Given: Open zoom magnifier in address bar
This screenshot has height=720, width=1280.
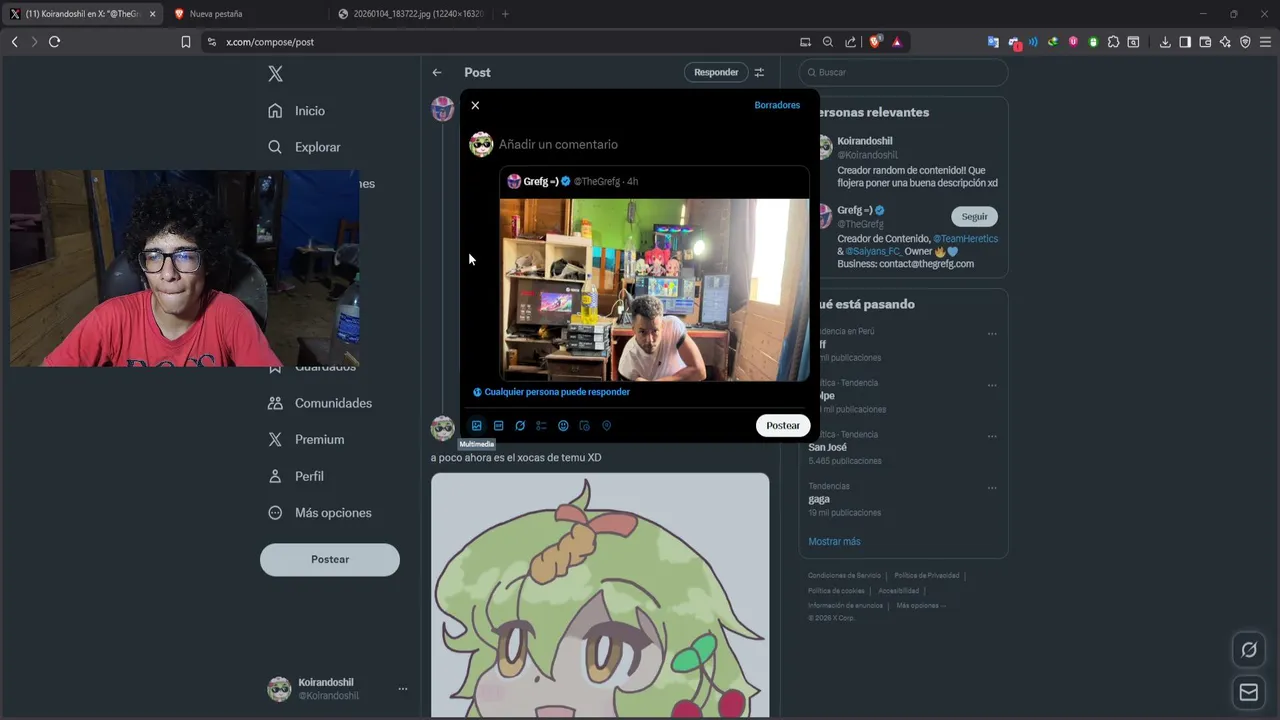Looking at the screenshot, I should coord(828,42).
